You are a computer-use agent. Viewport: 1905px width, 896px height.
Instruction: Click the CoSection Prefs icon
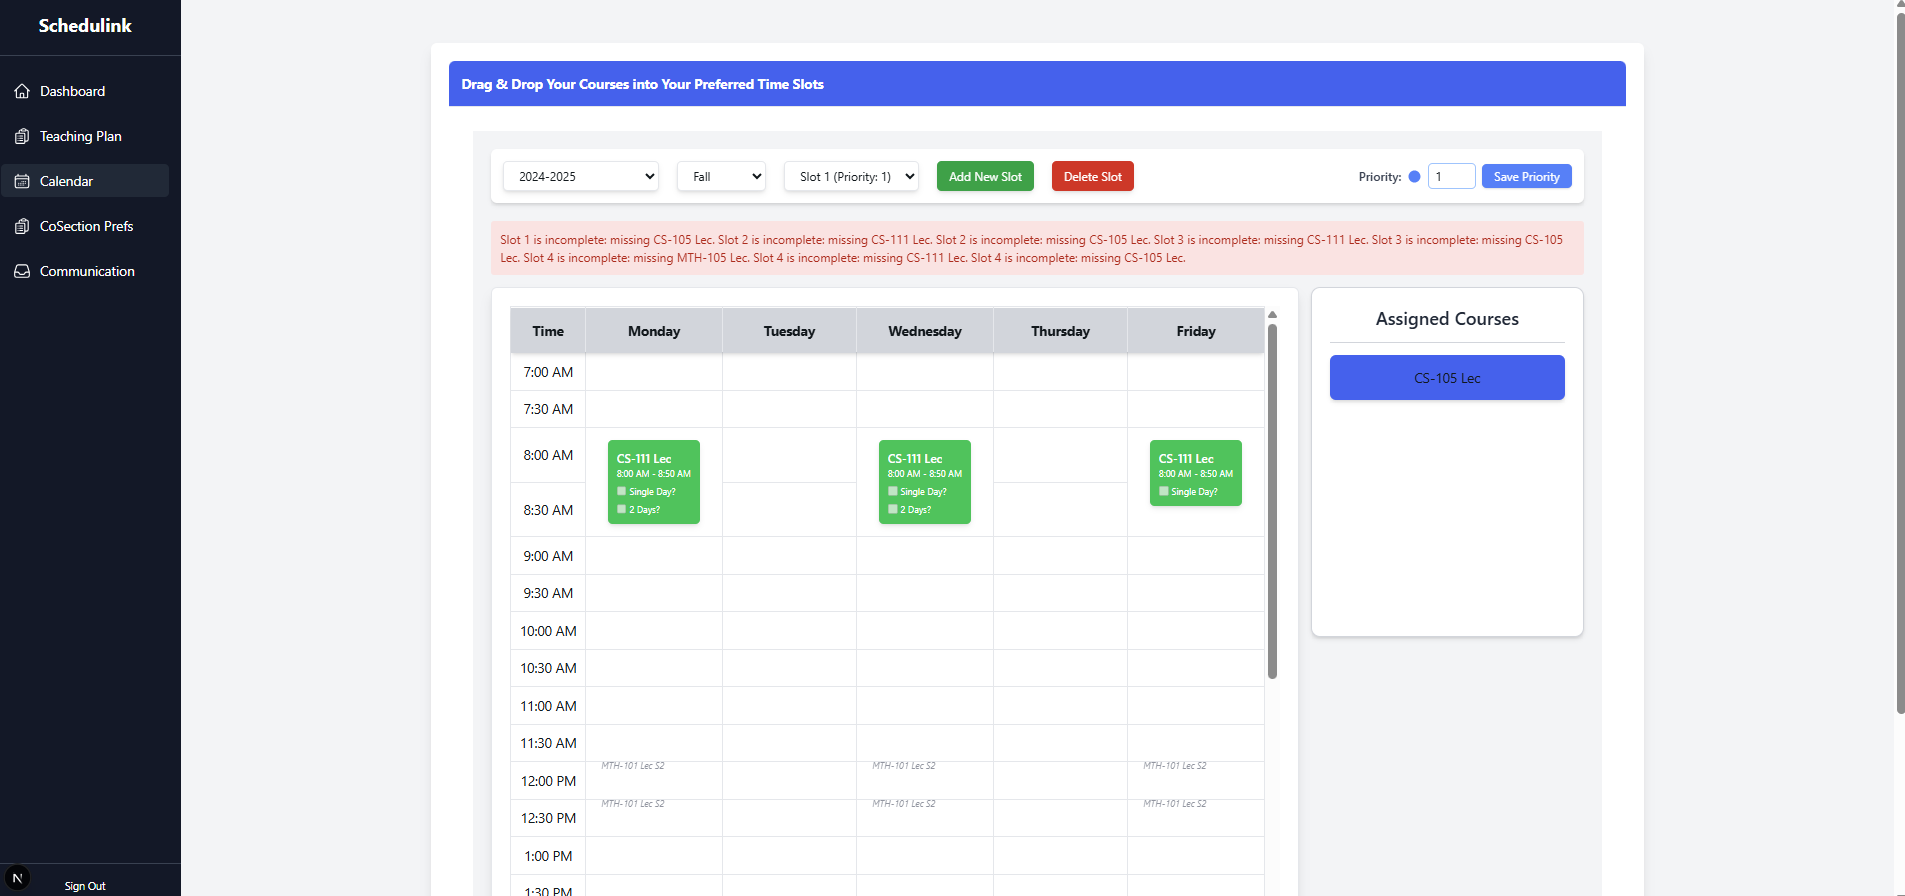22,226
